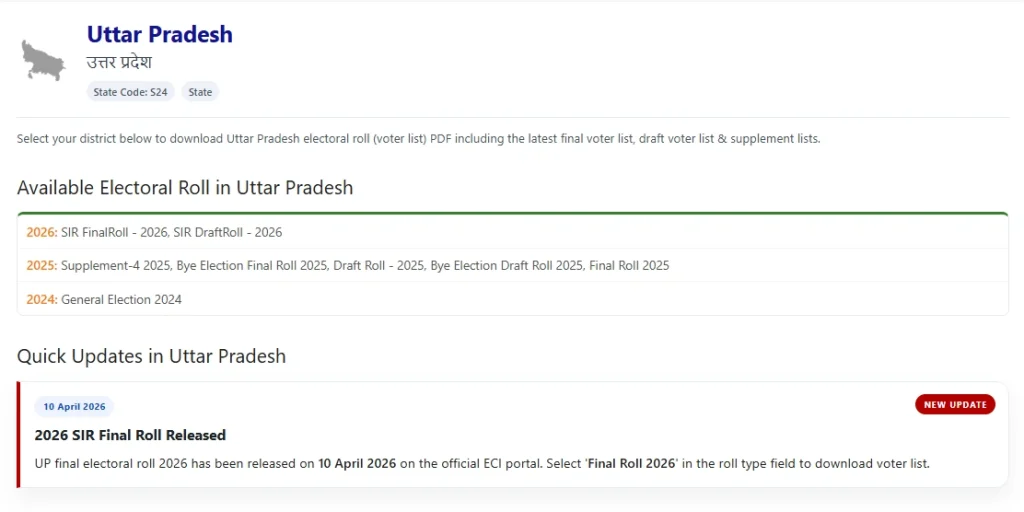Click the orange 2025 year label
Screen dimensions: 1024x512
41,266
